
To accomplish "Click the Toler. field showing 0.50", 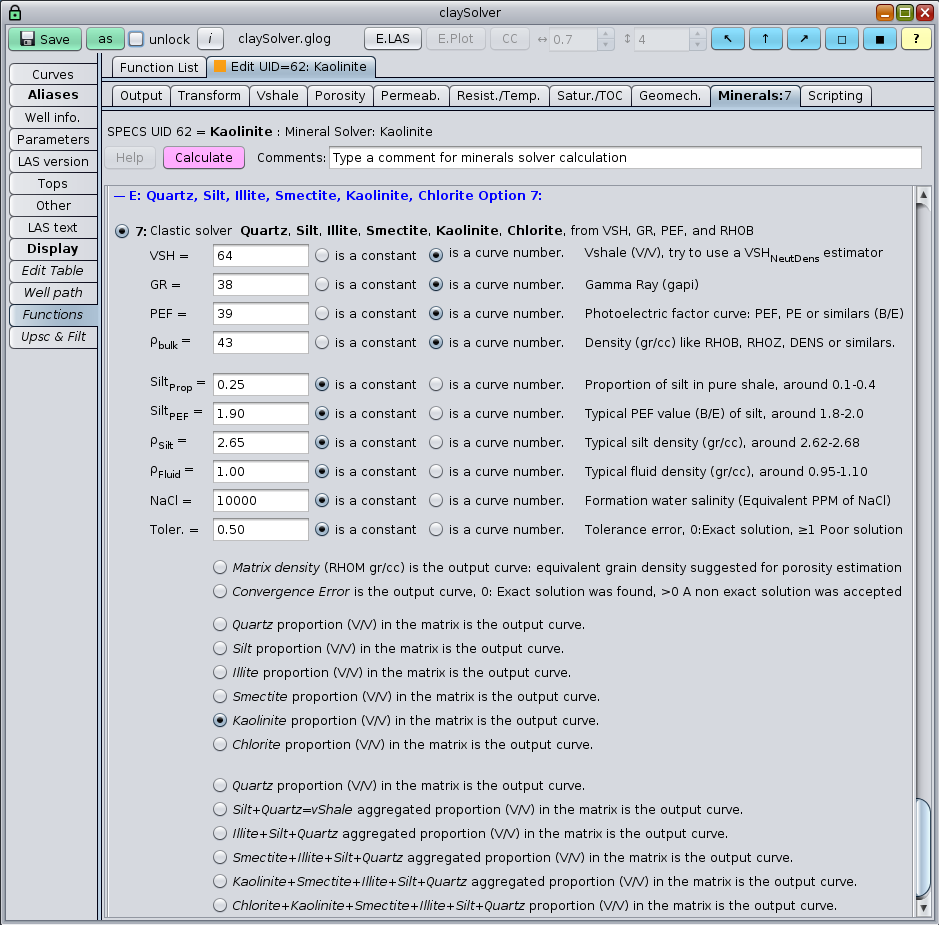I will coord(261,529).
